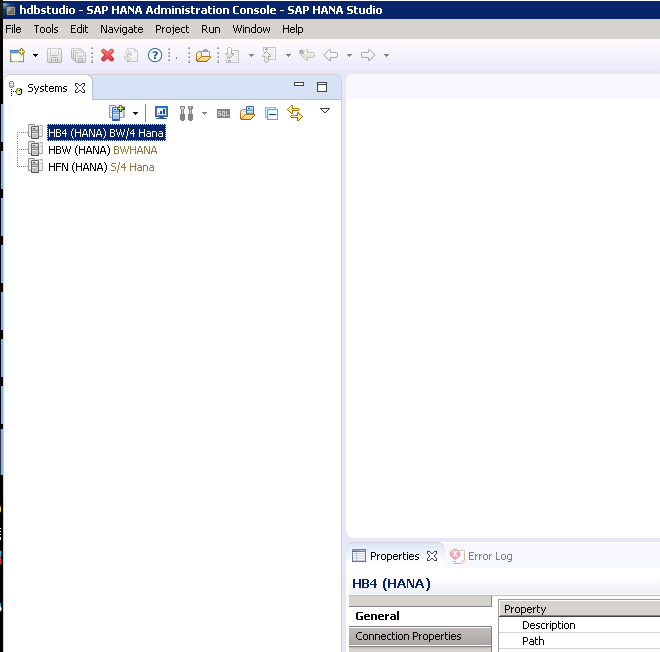Select the HB4 (HANA) BW/4 Hana system

pyautogui.click(x=106, y=133)
